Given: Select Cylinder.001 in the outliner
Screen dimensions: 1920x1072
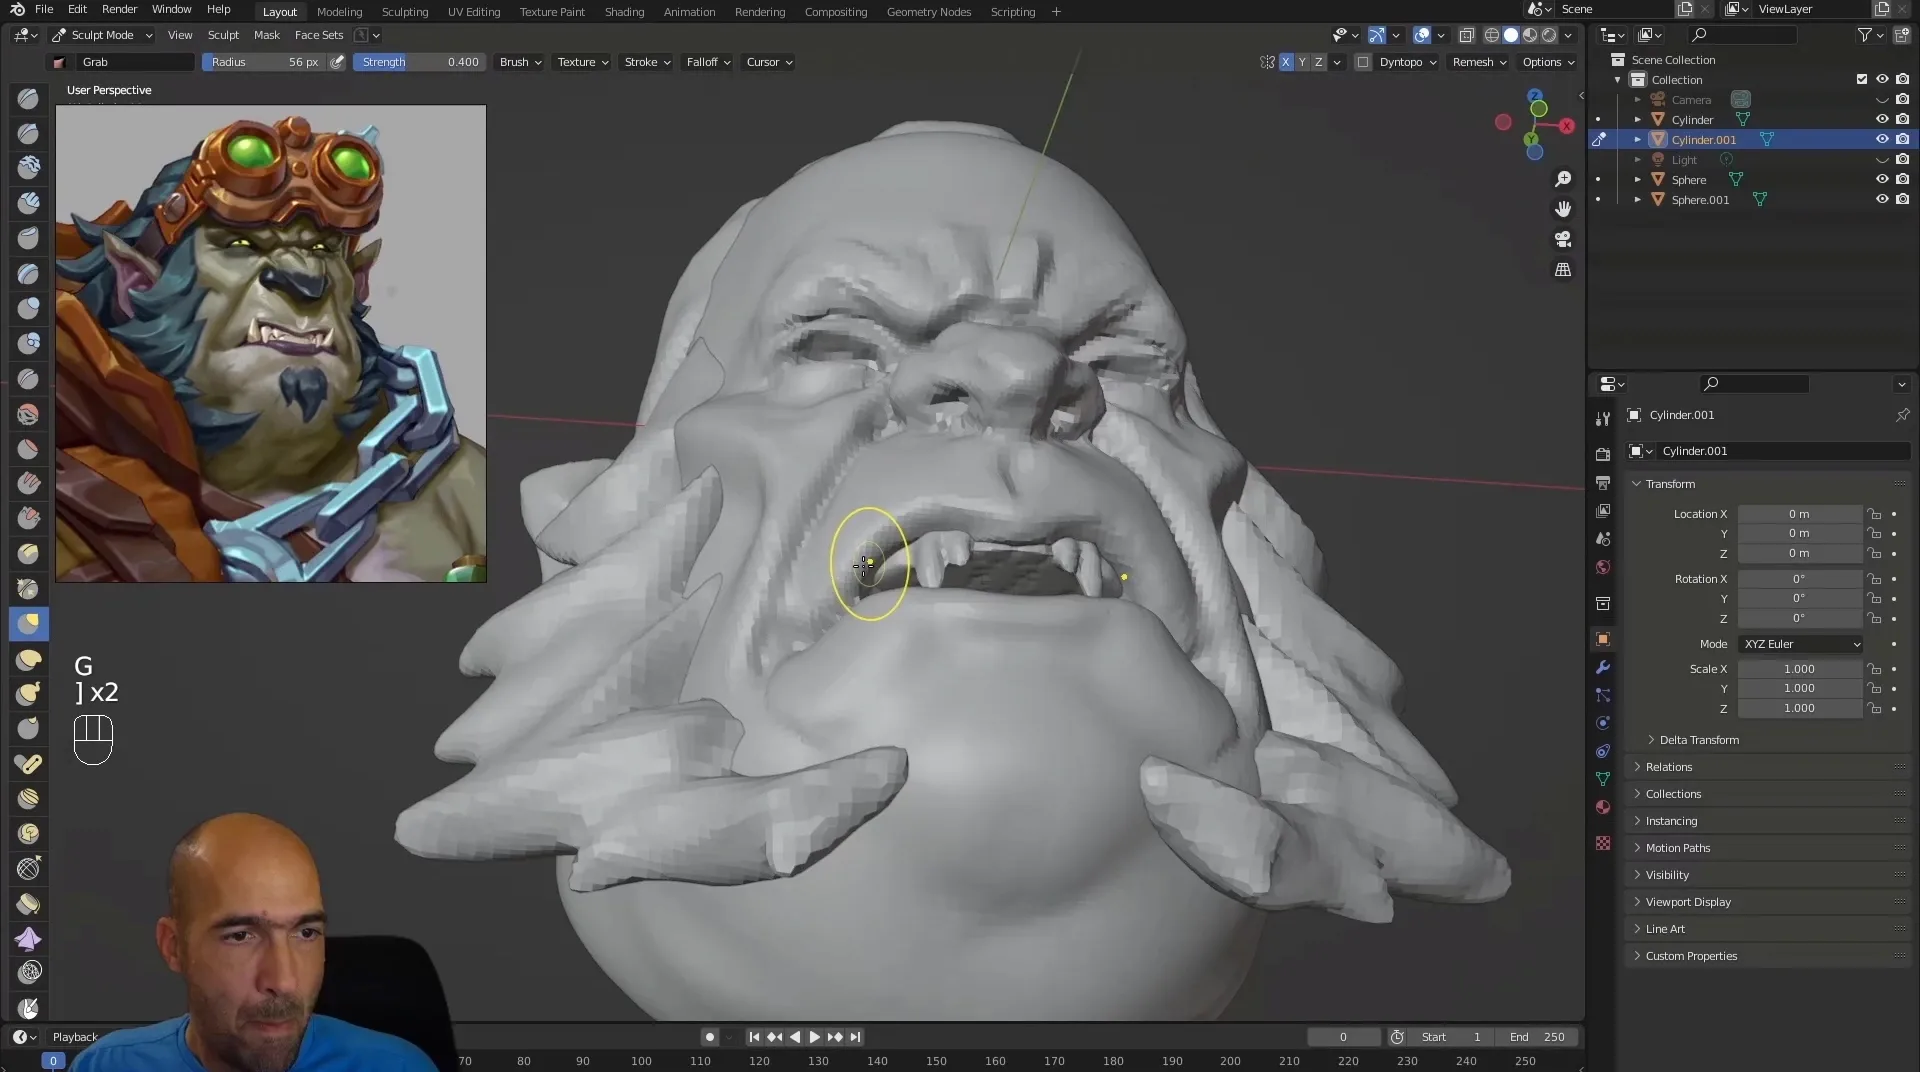Looking at the screenshot, I should (1704, 139).
